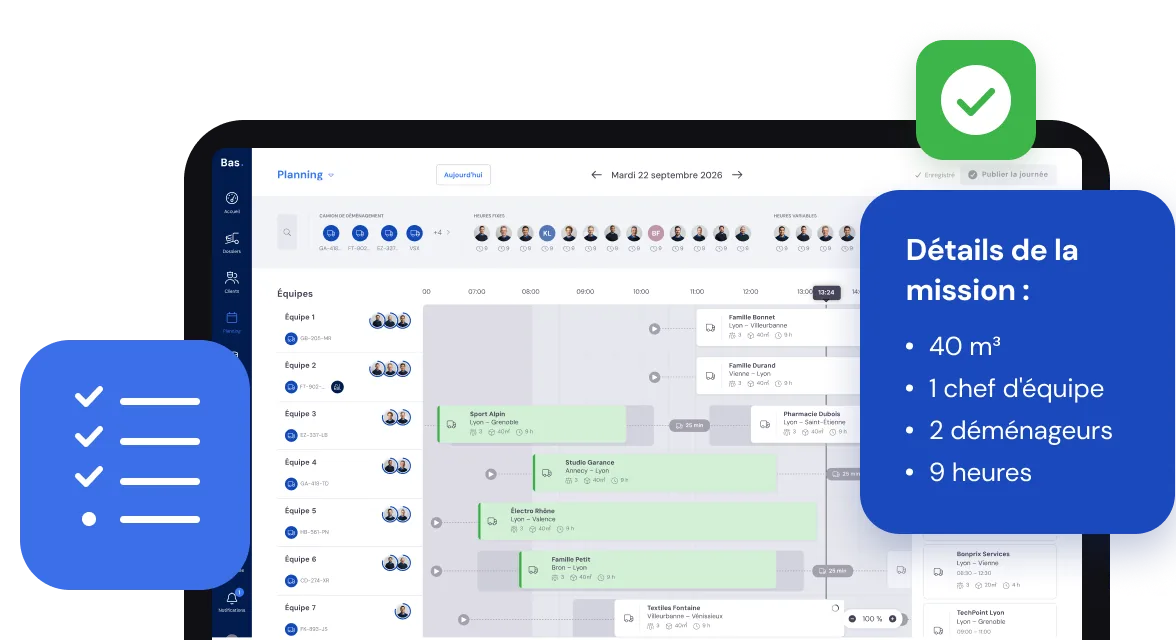Image resolution: width=1176 pixels, height=640 pixels.
Task: Select the KL initials avatar
Action: (548, 233)
